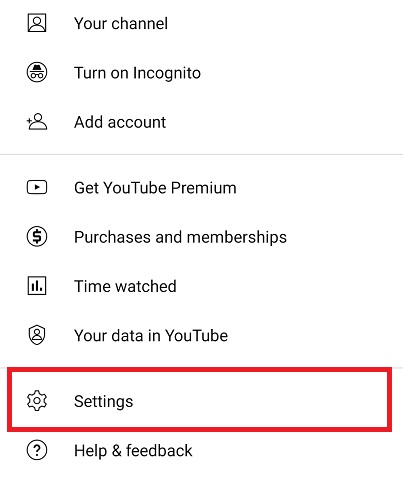Choose Add account
Screen dimensions: 403x482
coord(201,122)
